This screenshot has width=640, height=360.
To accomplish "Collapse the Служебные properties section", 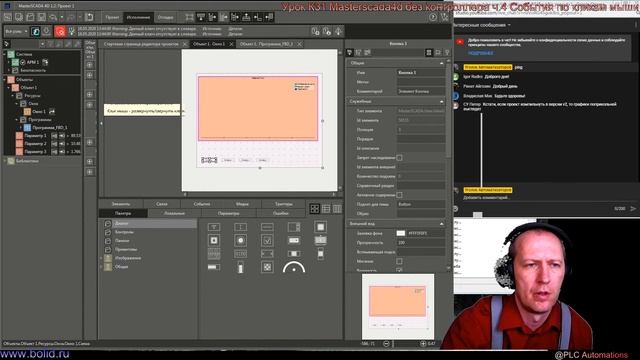I will [x=441, y=101].
